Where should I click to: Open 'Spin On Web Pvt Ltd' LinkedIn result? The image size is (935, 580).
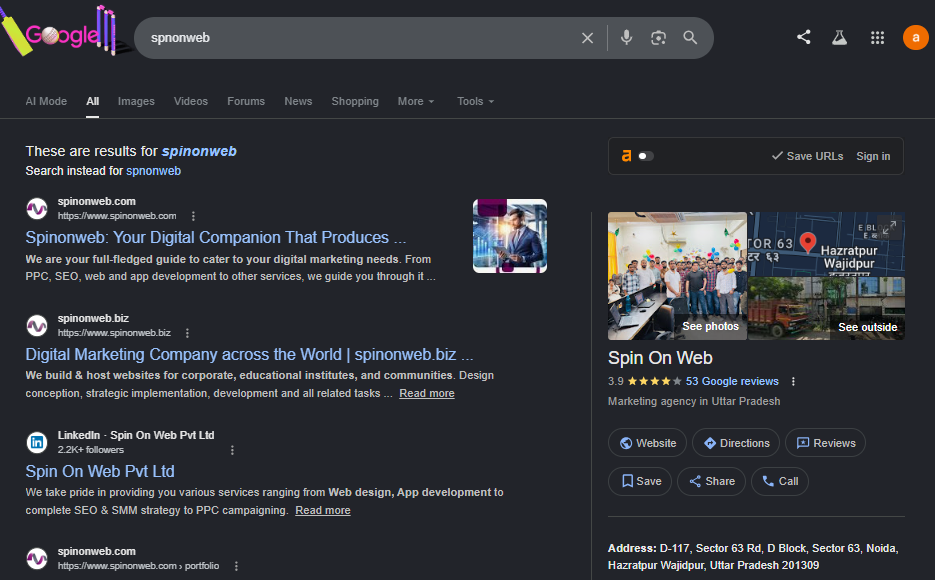tap(100, 472)
